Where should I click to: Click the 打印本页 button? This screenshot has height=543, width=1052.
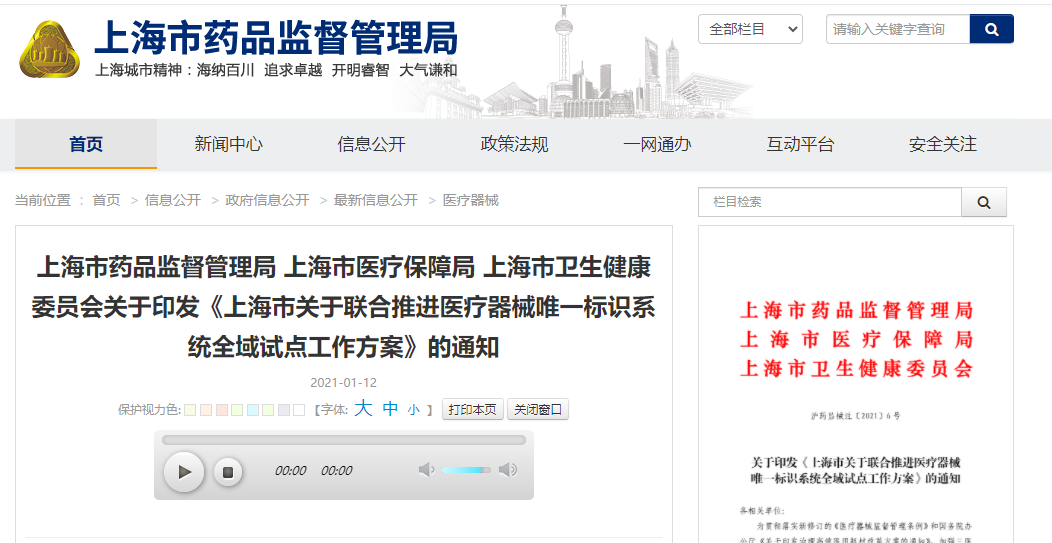click(x=472, y=409)
